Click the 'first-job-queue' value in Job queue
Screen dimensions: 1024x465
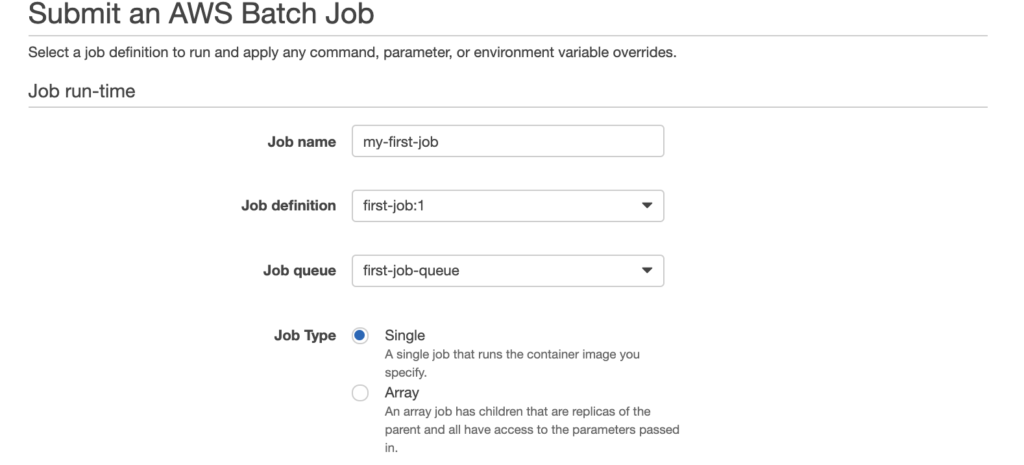(411, 270)
